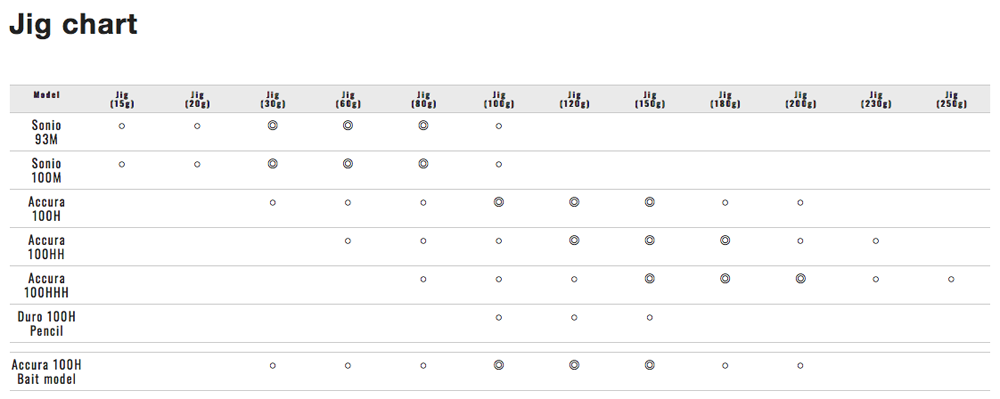
Task: Click the Accura 100H Bait model label
Action: [47, 372]
